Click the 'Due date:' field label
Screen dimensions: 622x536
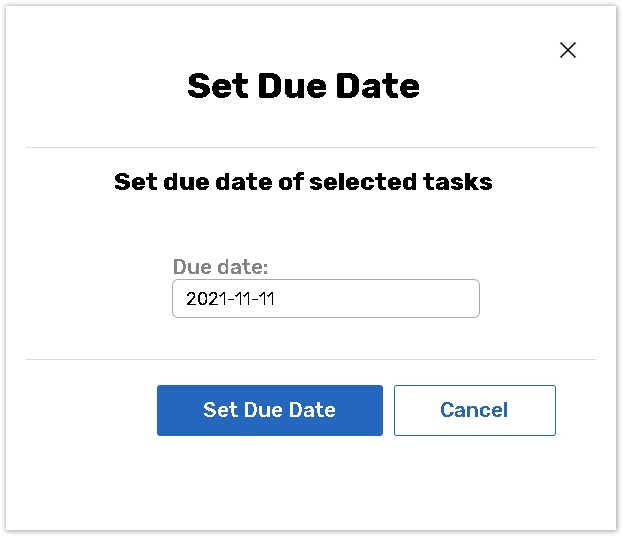220,267
